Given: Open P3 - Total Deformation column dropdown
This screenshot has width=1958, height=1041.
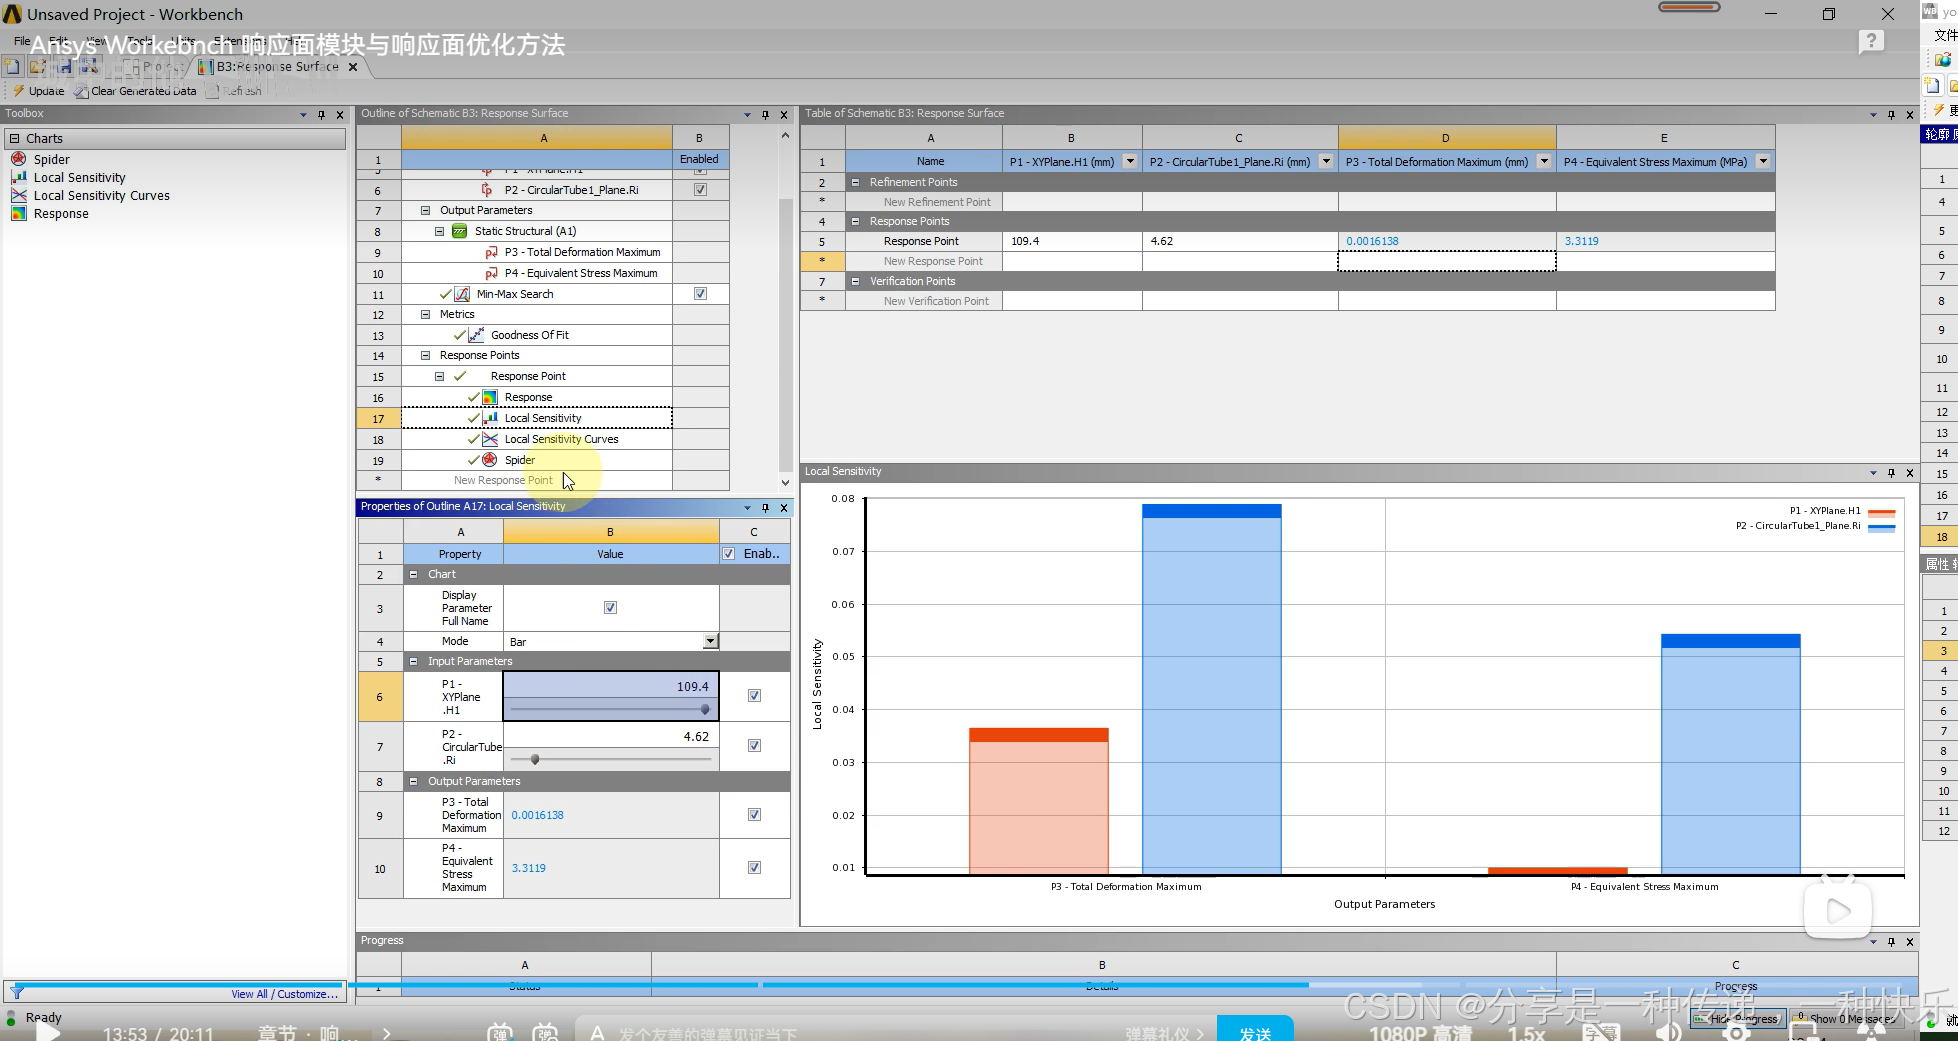Looking at the screenshot, I should click(x=1544, y=161).
